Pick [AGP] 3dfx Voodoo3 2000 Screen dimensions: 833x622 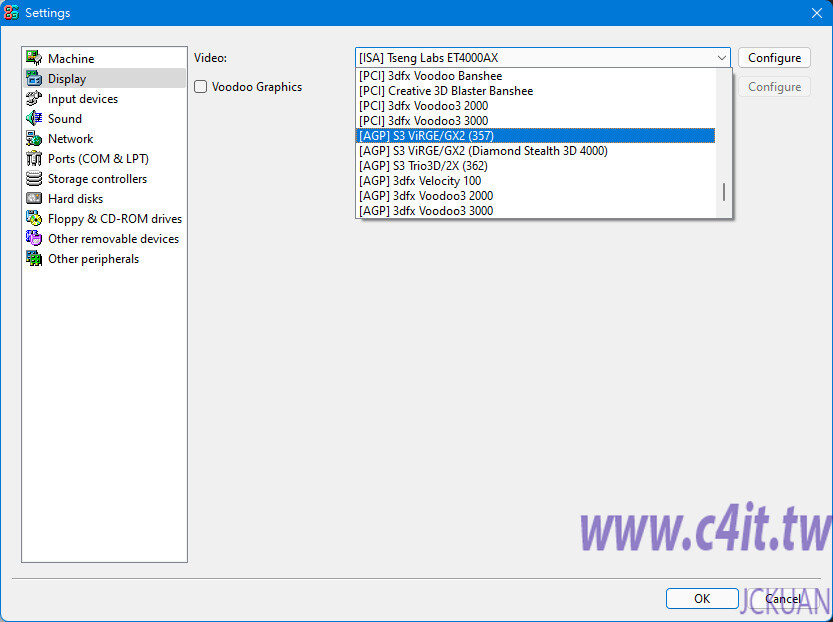click(535, 195)
